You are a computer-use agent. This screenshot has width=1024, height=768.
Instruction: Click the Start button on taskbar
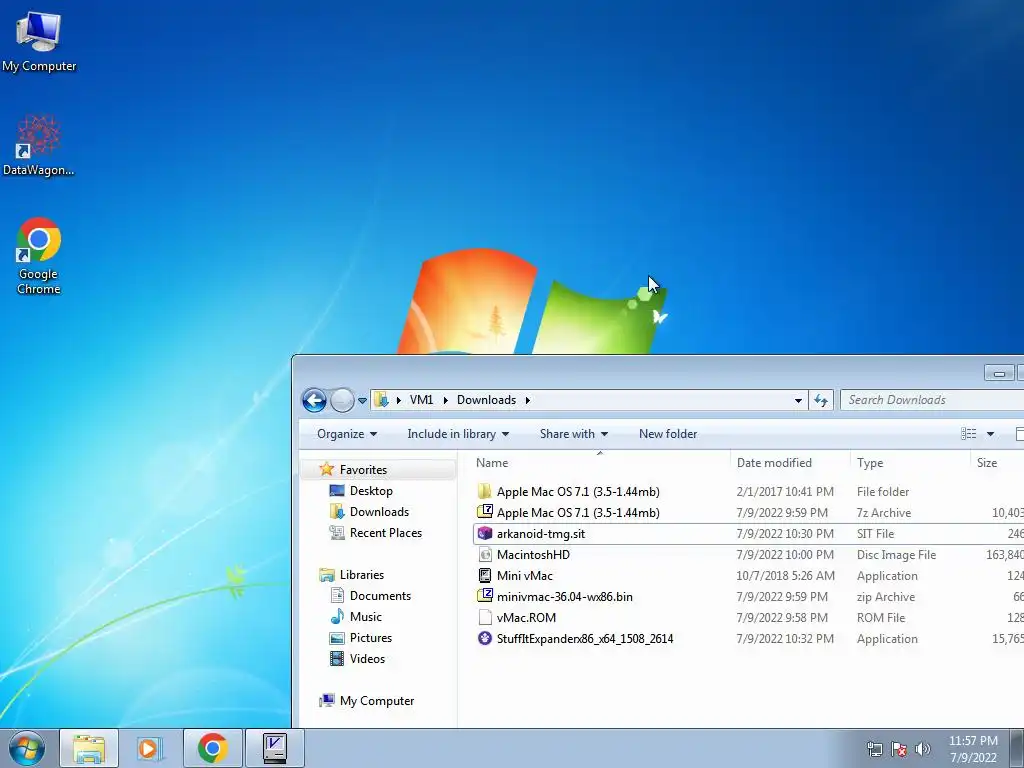click(x=27, y=748)
